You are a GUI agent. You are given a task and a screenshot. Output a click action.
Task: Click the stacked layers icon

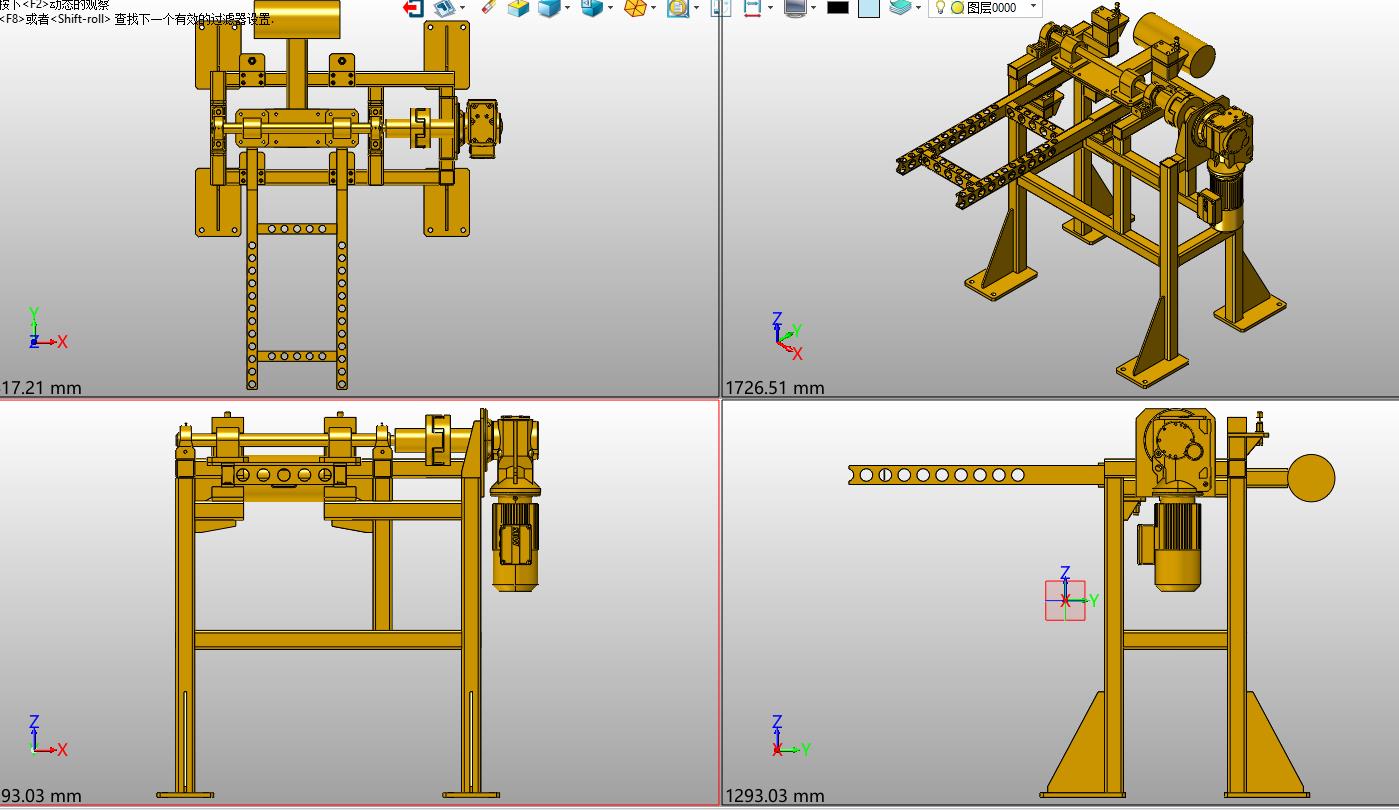900,6
